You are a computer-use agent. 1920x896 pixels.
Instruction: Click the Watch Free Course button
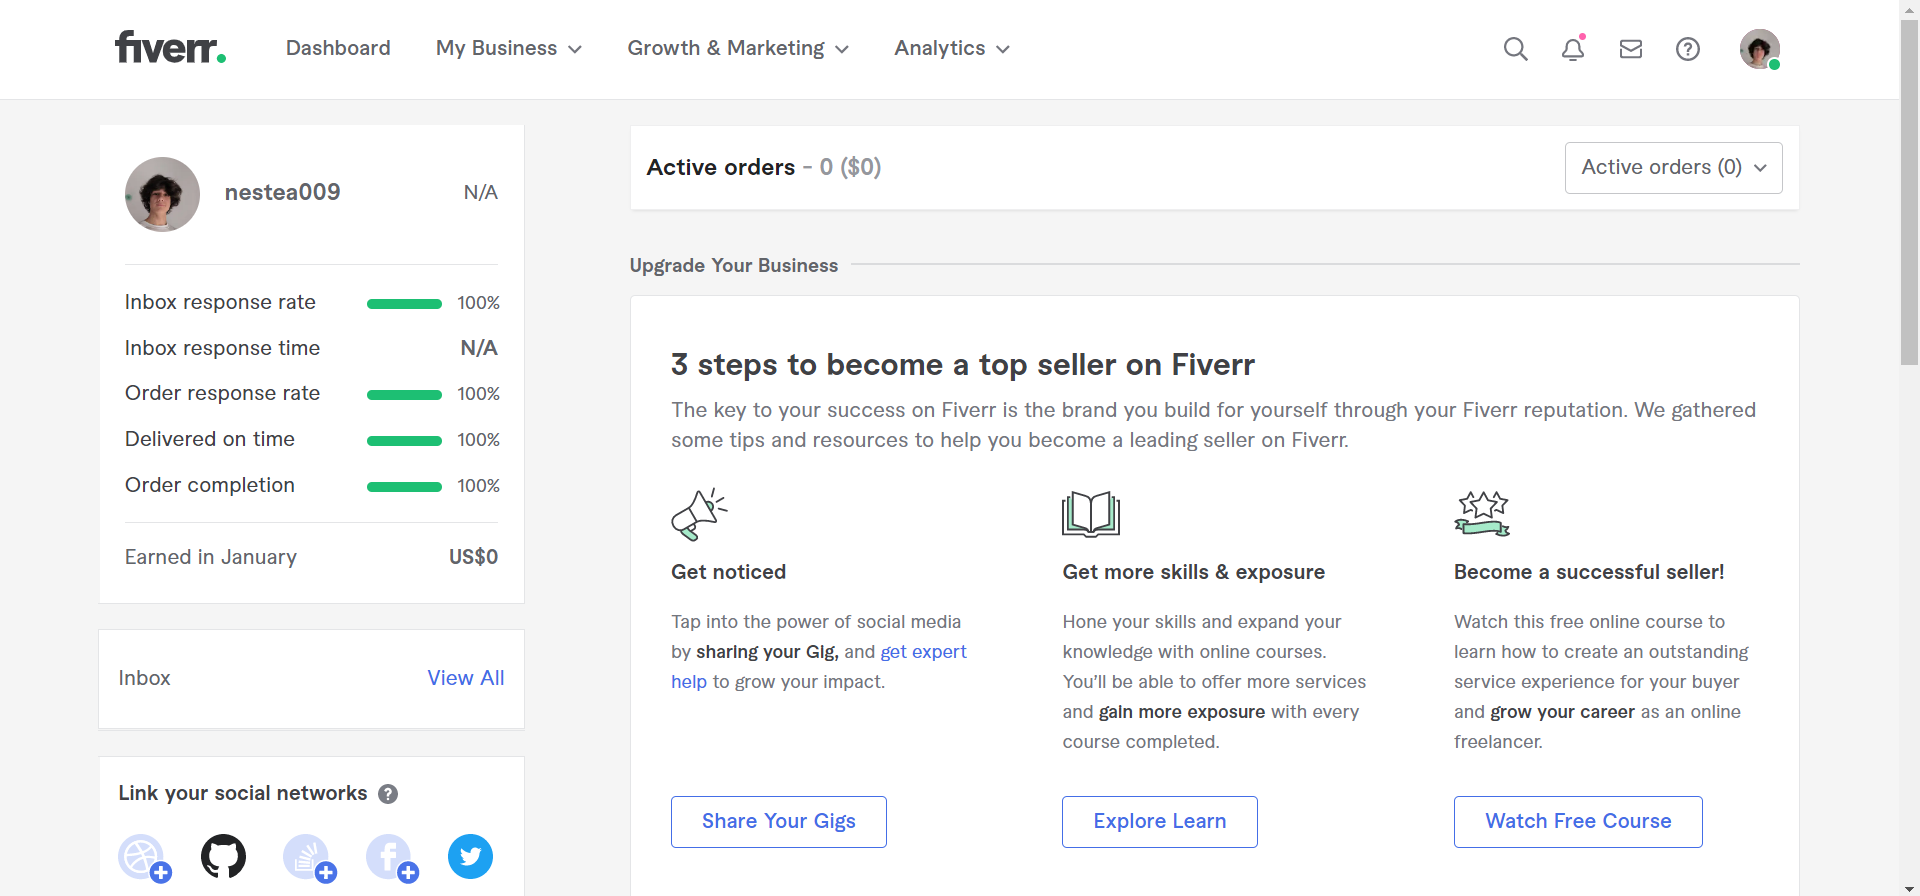(1577, 821)
